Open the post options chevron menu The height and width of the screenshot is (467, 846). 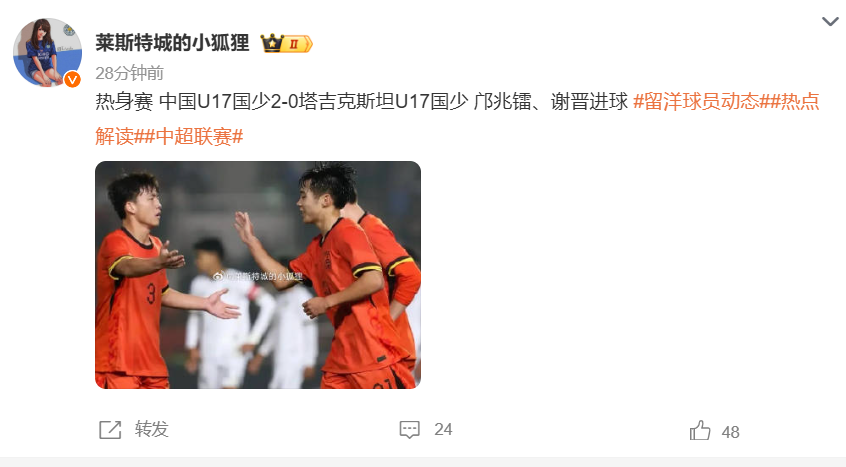pyautogui.click(x=829, y=22)
